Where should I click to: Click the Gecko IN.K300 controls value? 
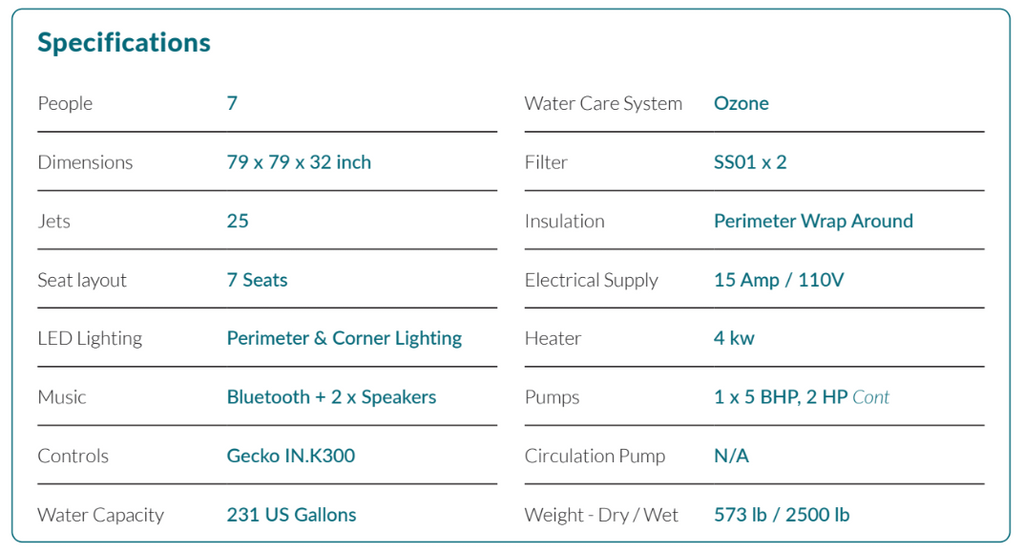(291, 456)
